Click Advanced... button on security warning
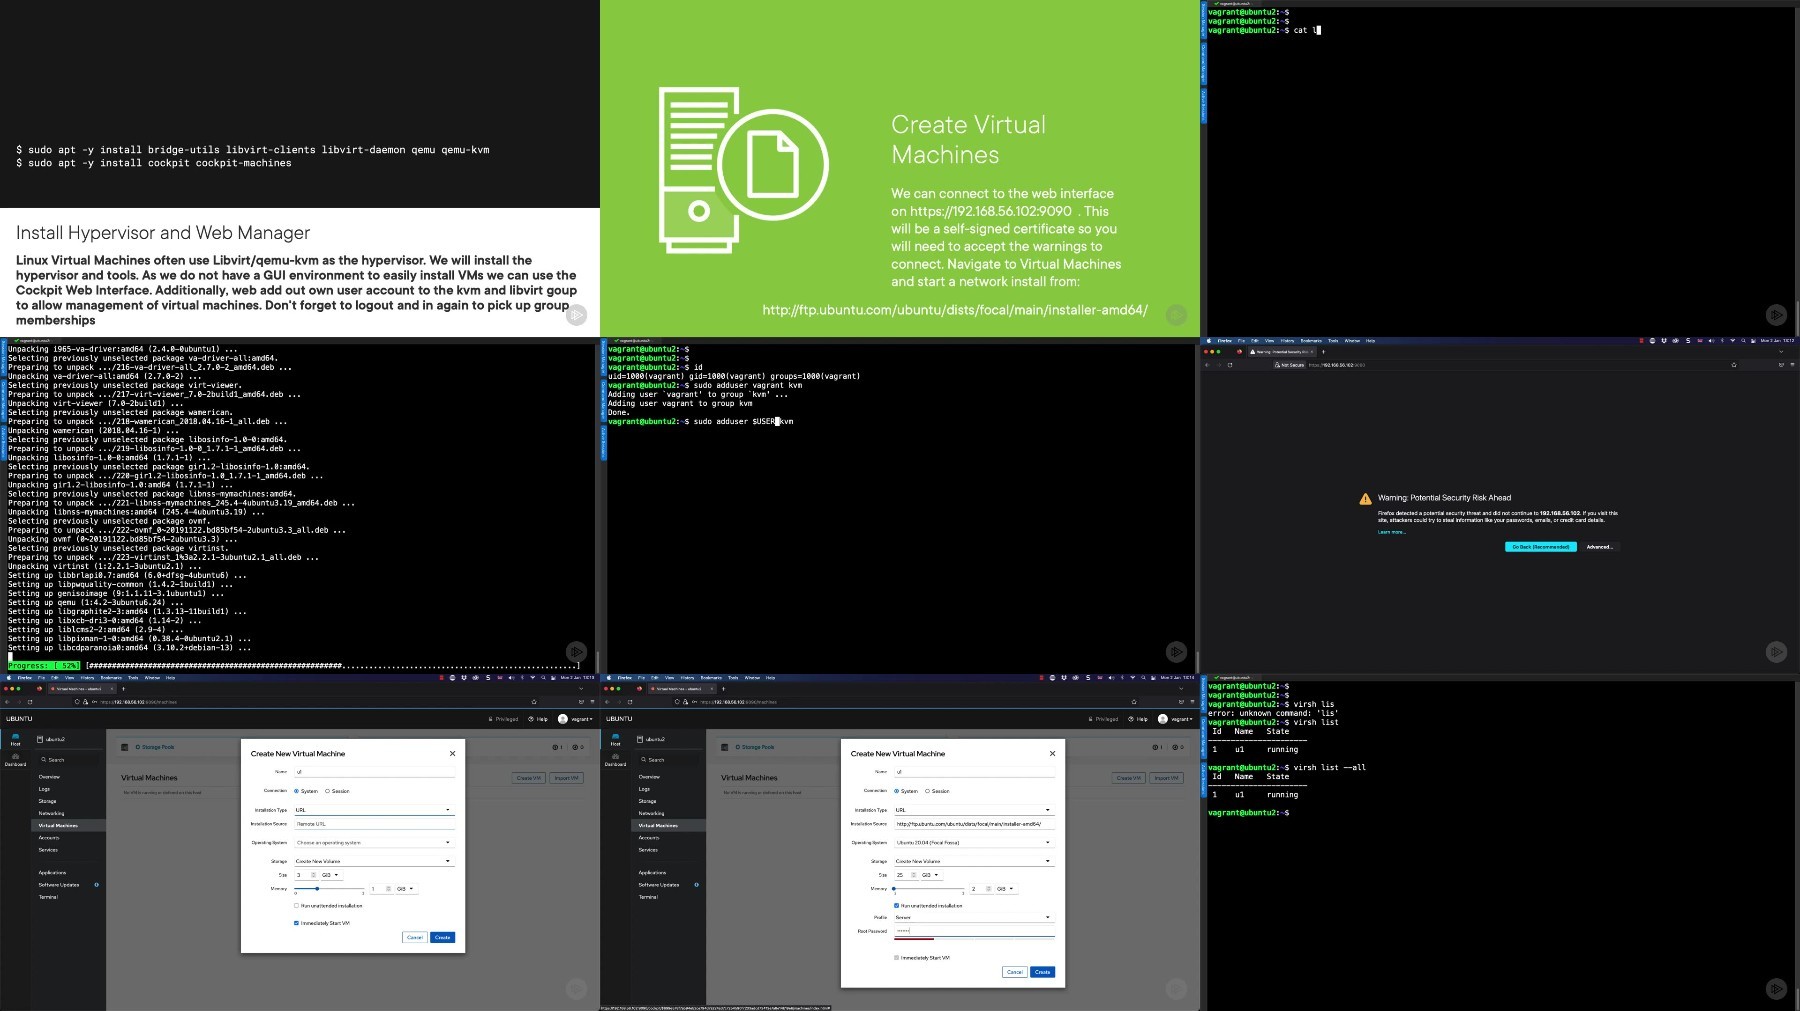This screenshot has height=1011, width=1800. [x=1599, y=547]
